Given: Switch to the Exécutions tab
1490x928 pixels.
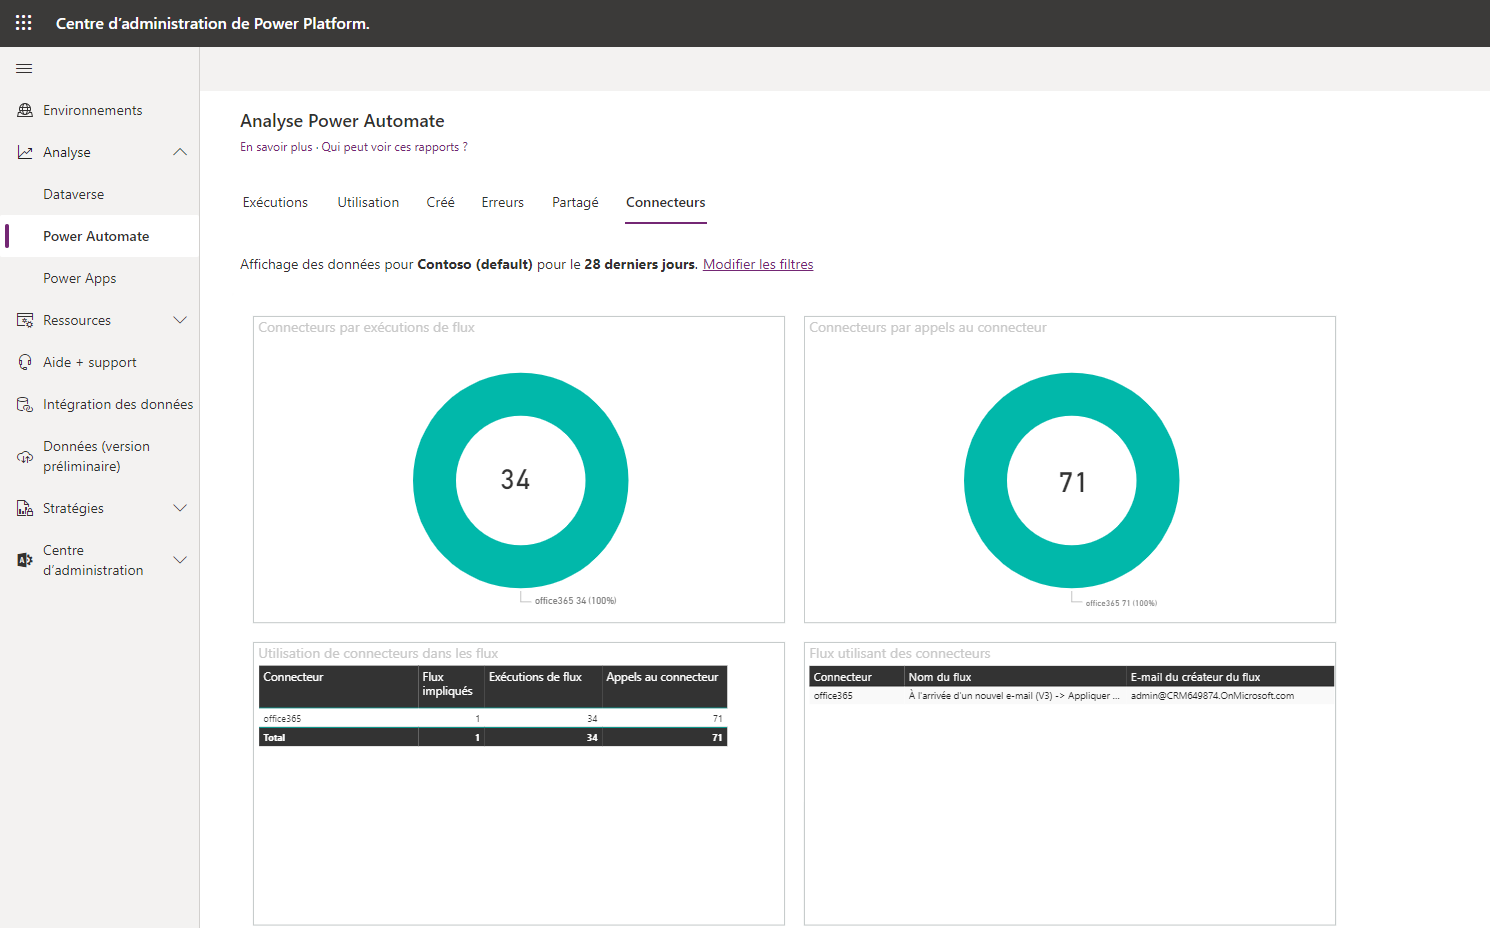Looking at the screenshot, I should tap(275, 202).
